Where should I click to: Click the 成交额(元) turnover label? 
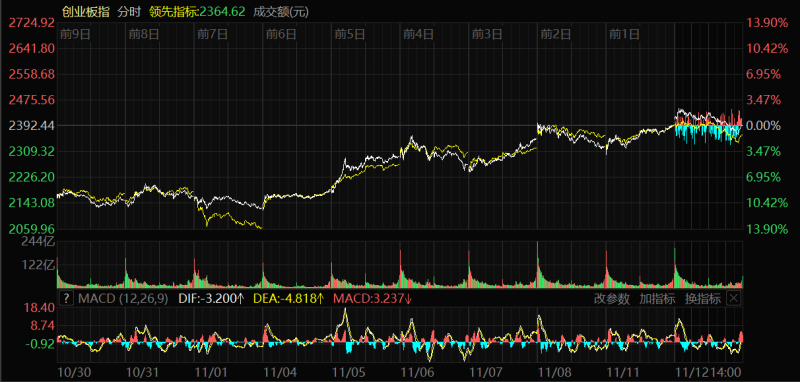coord(281,11)
